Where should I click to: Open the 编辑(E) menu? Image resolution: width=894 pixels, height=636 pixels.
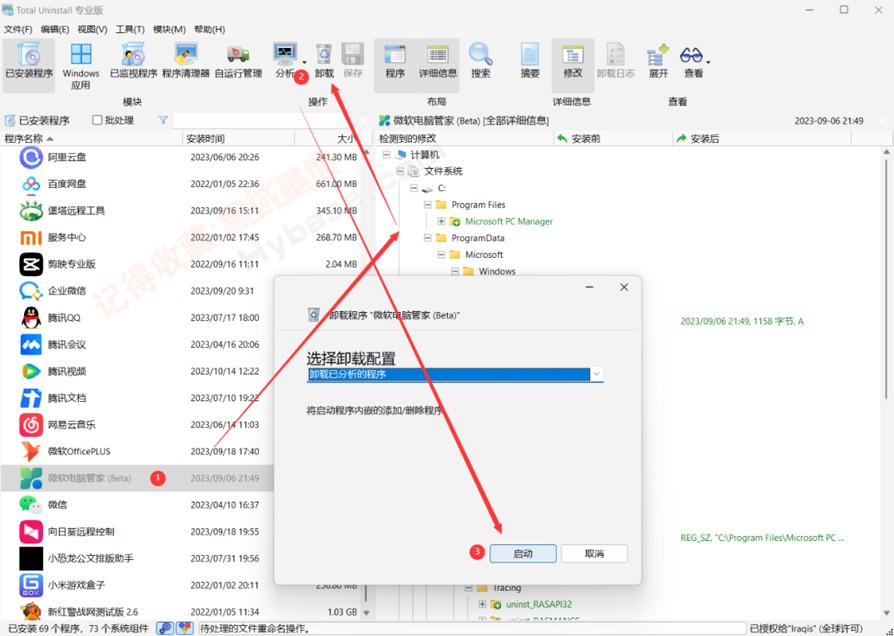[55, 29]
